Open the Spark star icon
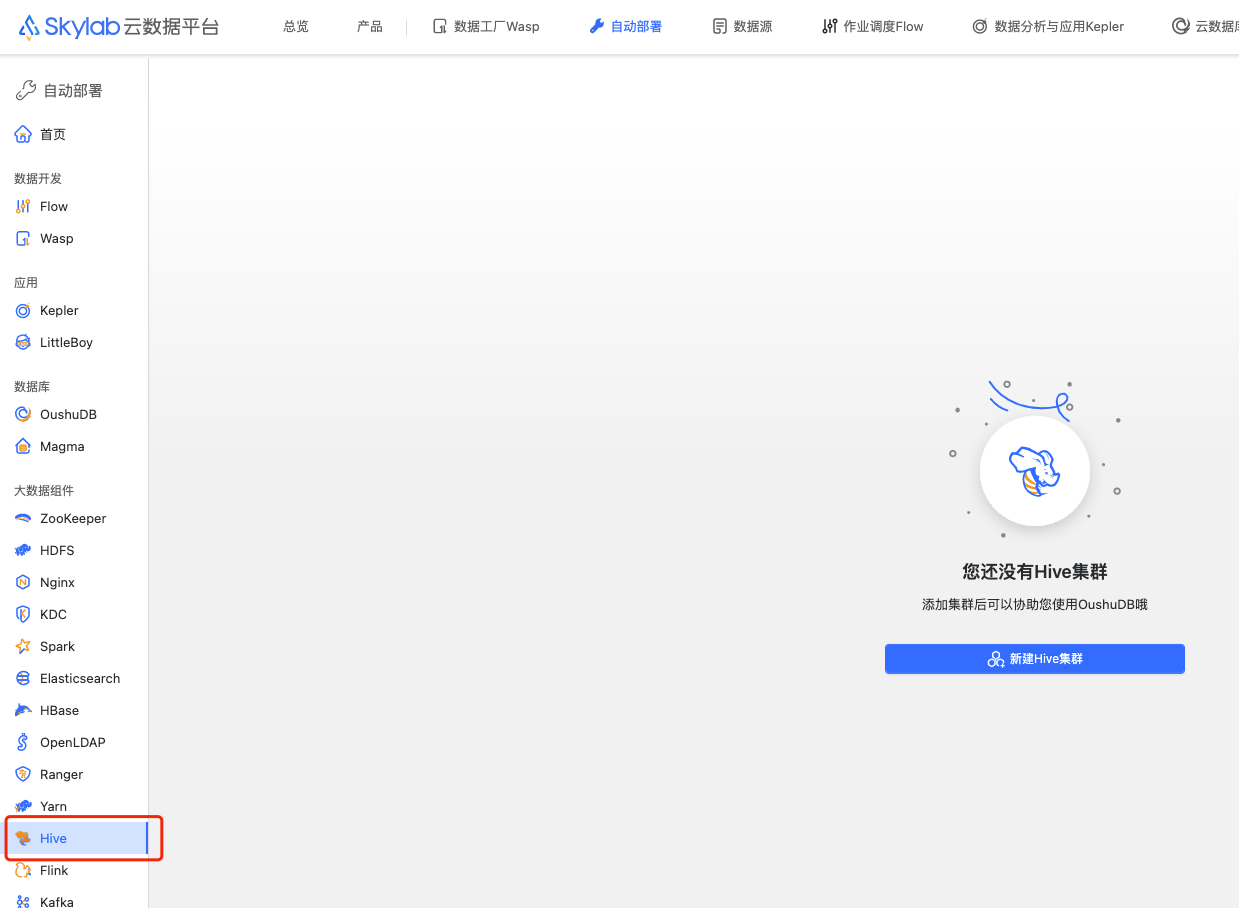This screenshot has width=1239, height=908. click(x=23, y=646)
